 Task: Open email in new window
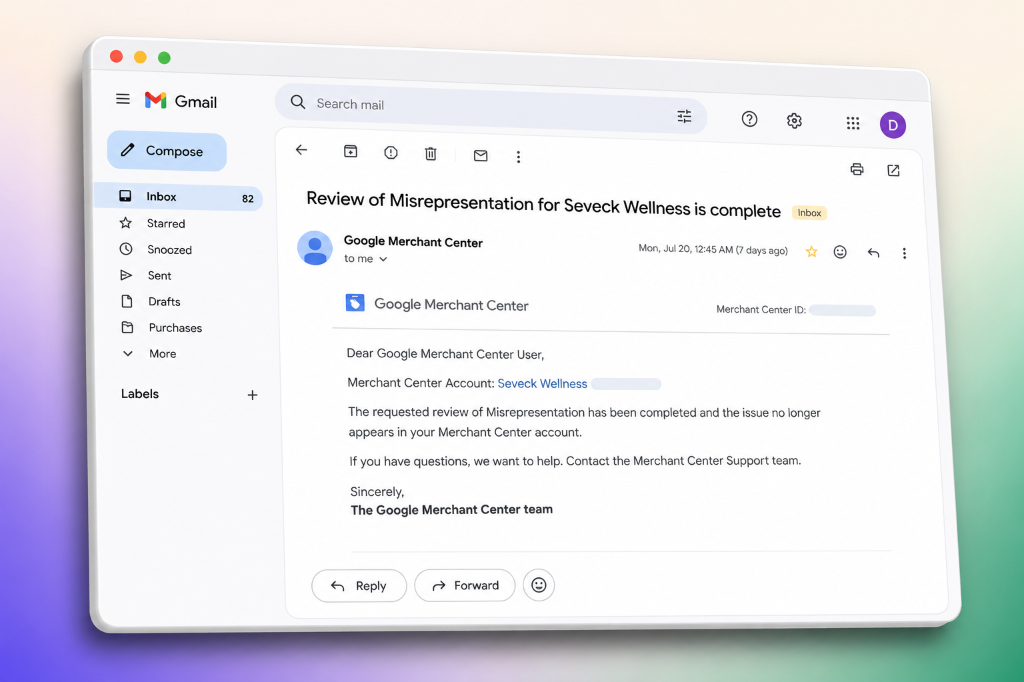click(893, 170)
